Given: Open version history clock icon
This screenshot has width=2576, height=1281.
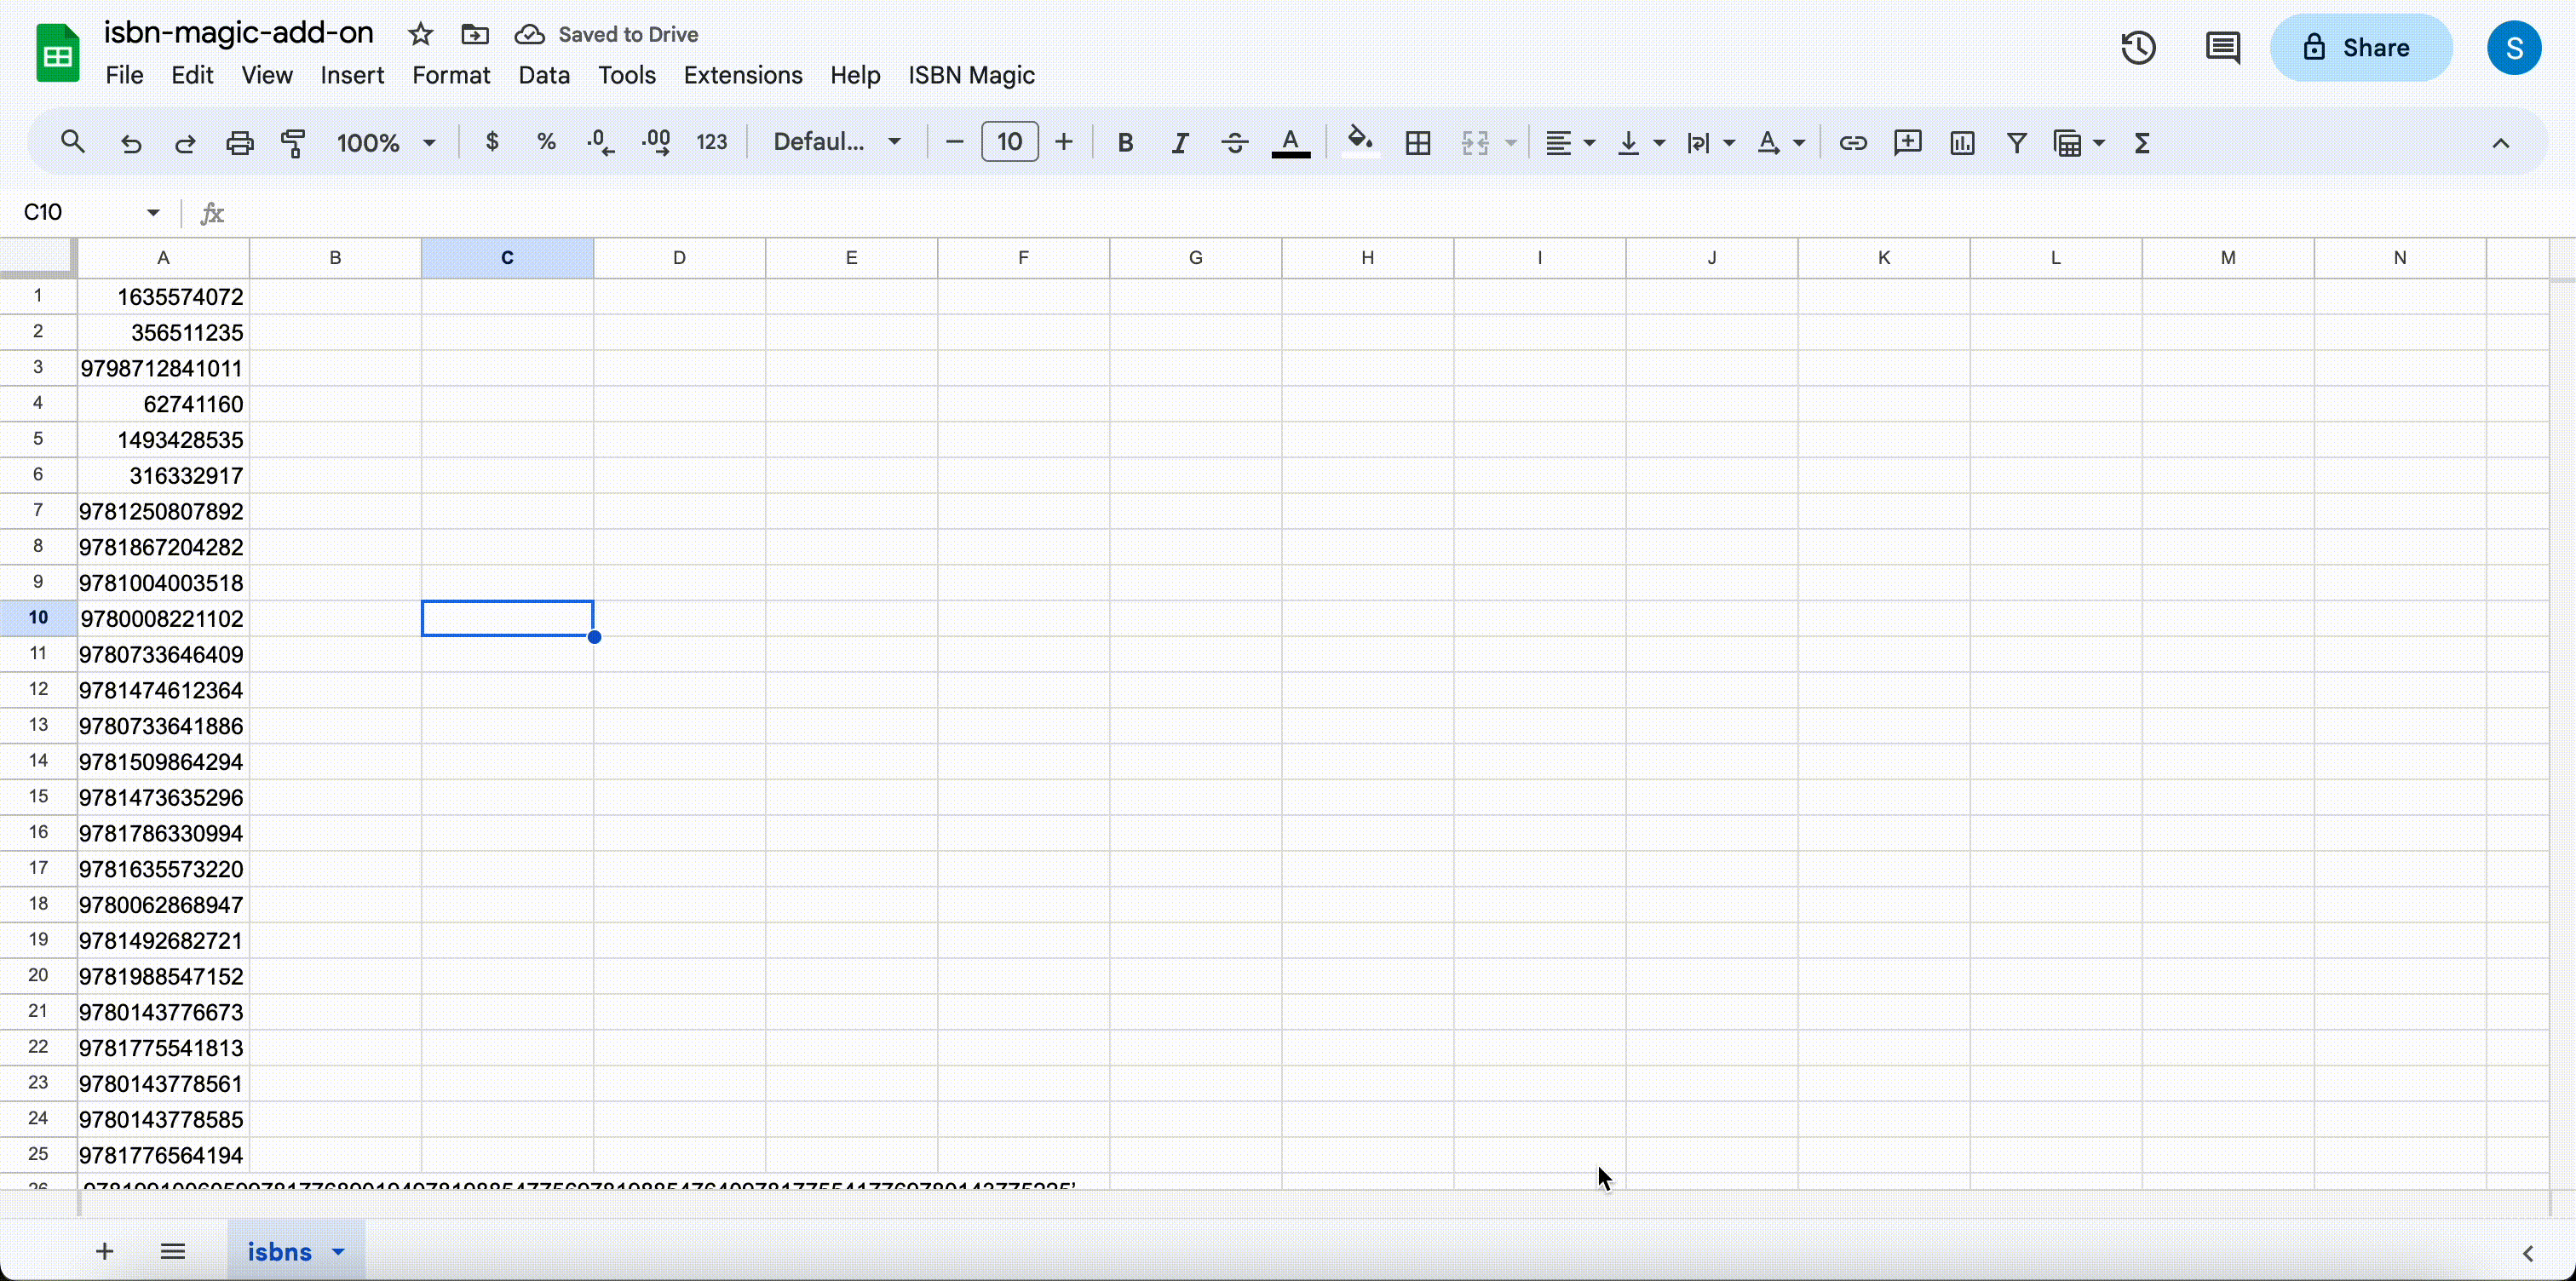Looking at the screenshot, I should pos(2138,48).
